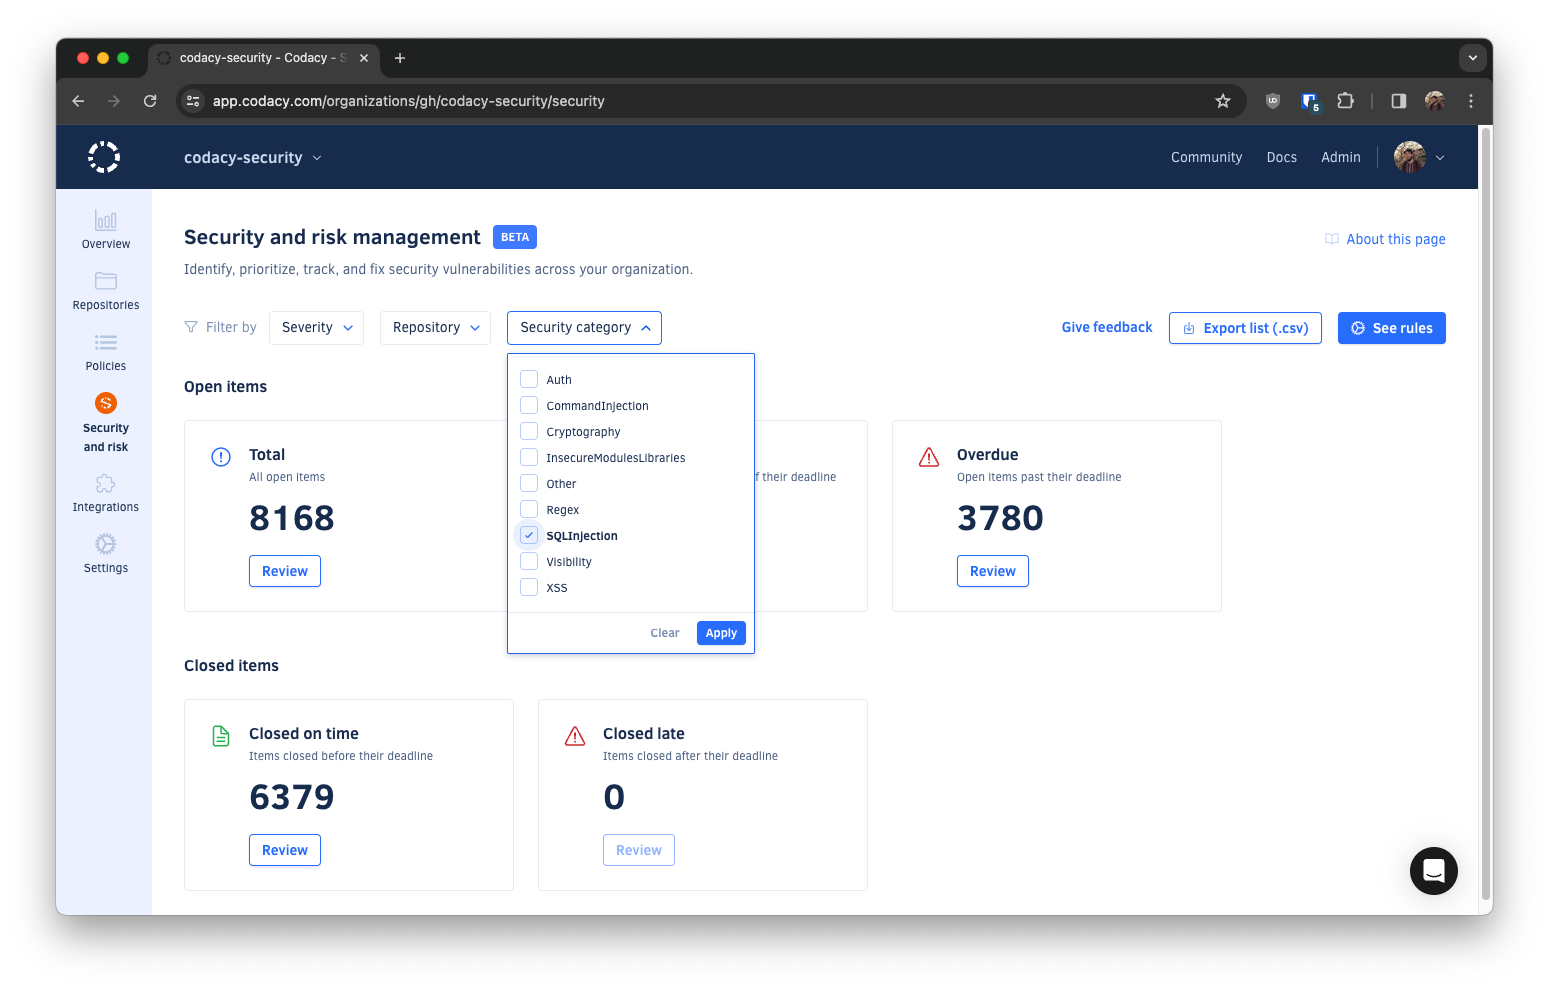
Task: Click the browser back arrow
Action: (x=78, y=101)
